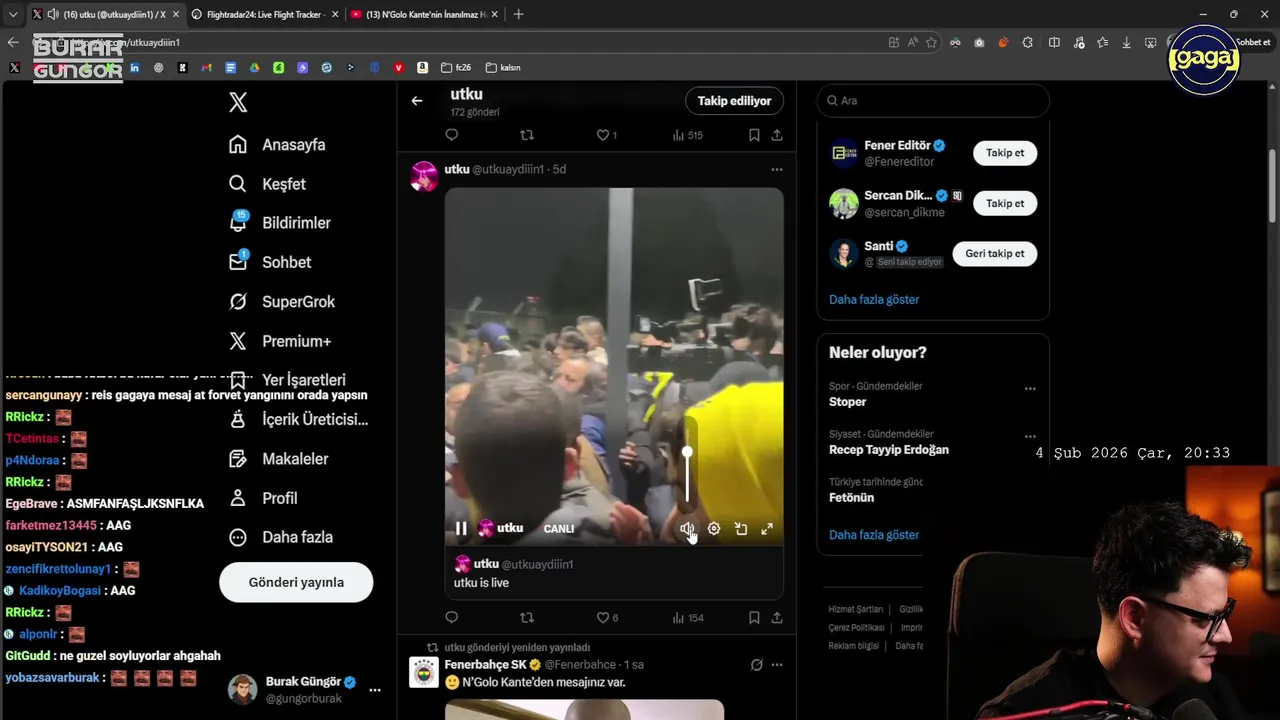Screen dimensions: 1280x720
Task: Open more options on Fenerbahçe SK post
Action: [x=777, y=665]
